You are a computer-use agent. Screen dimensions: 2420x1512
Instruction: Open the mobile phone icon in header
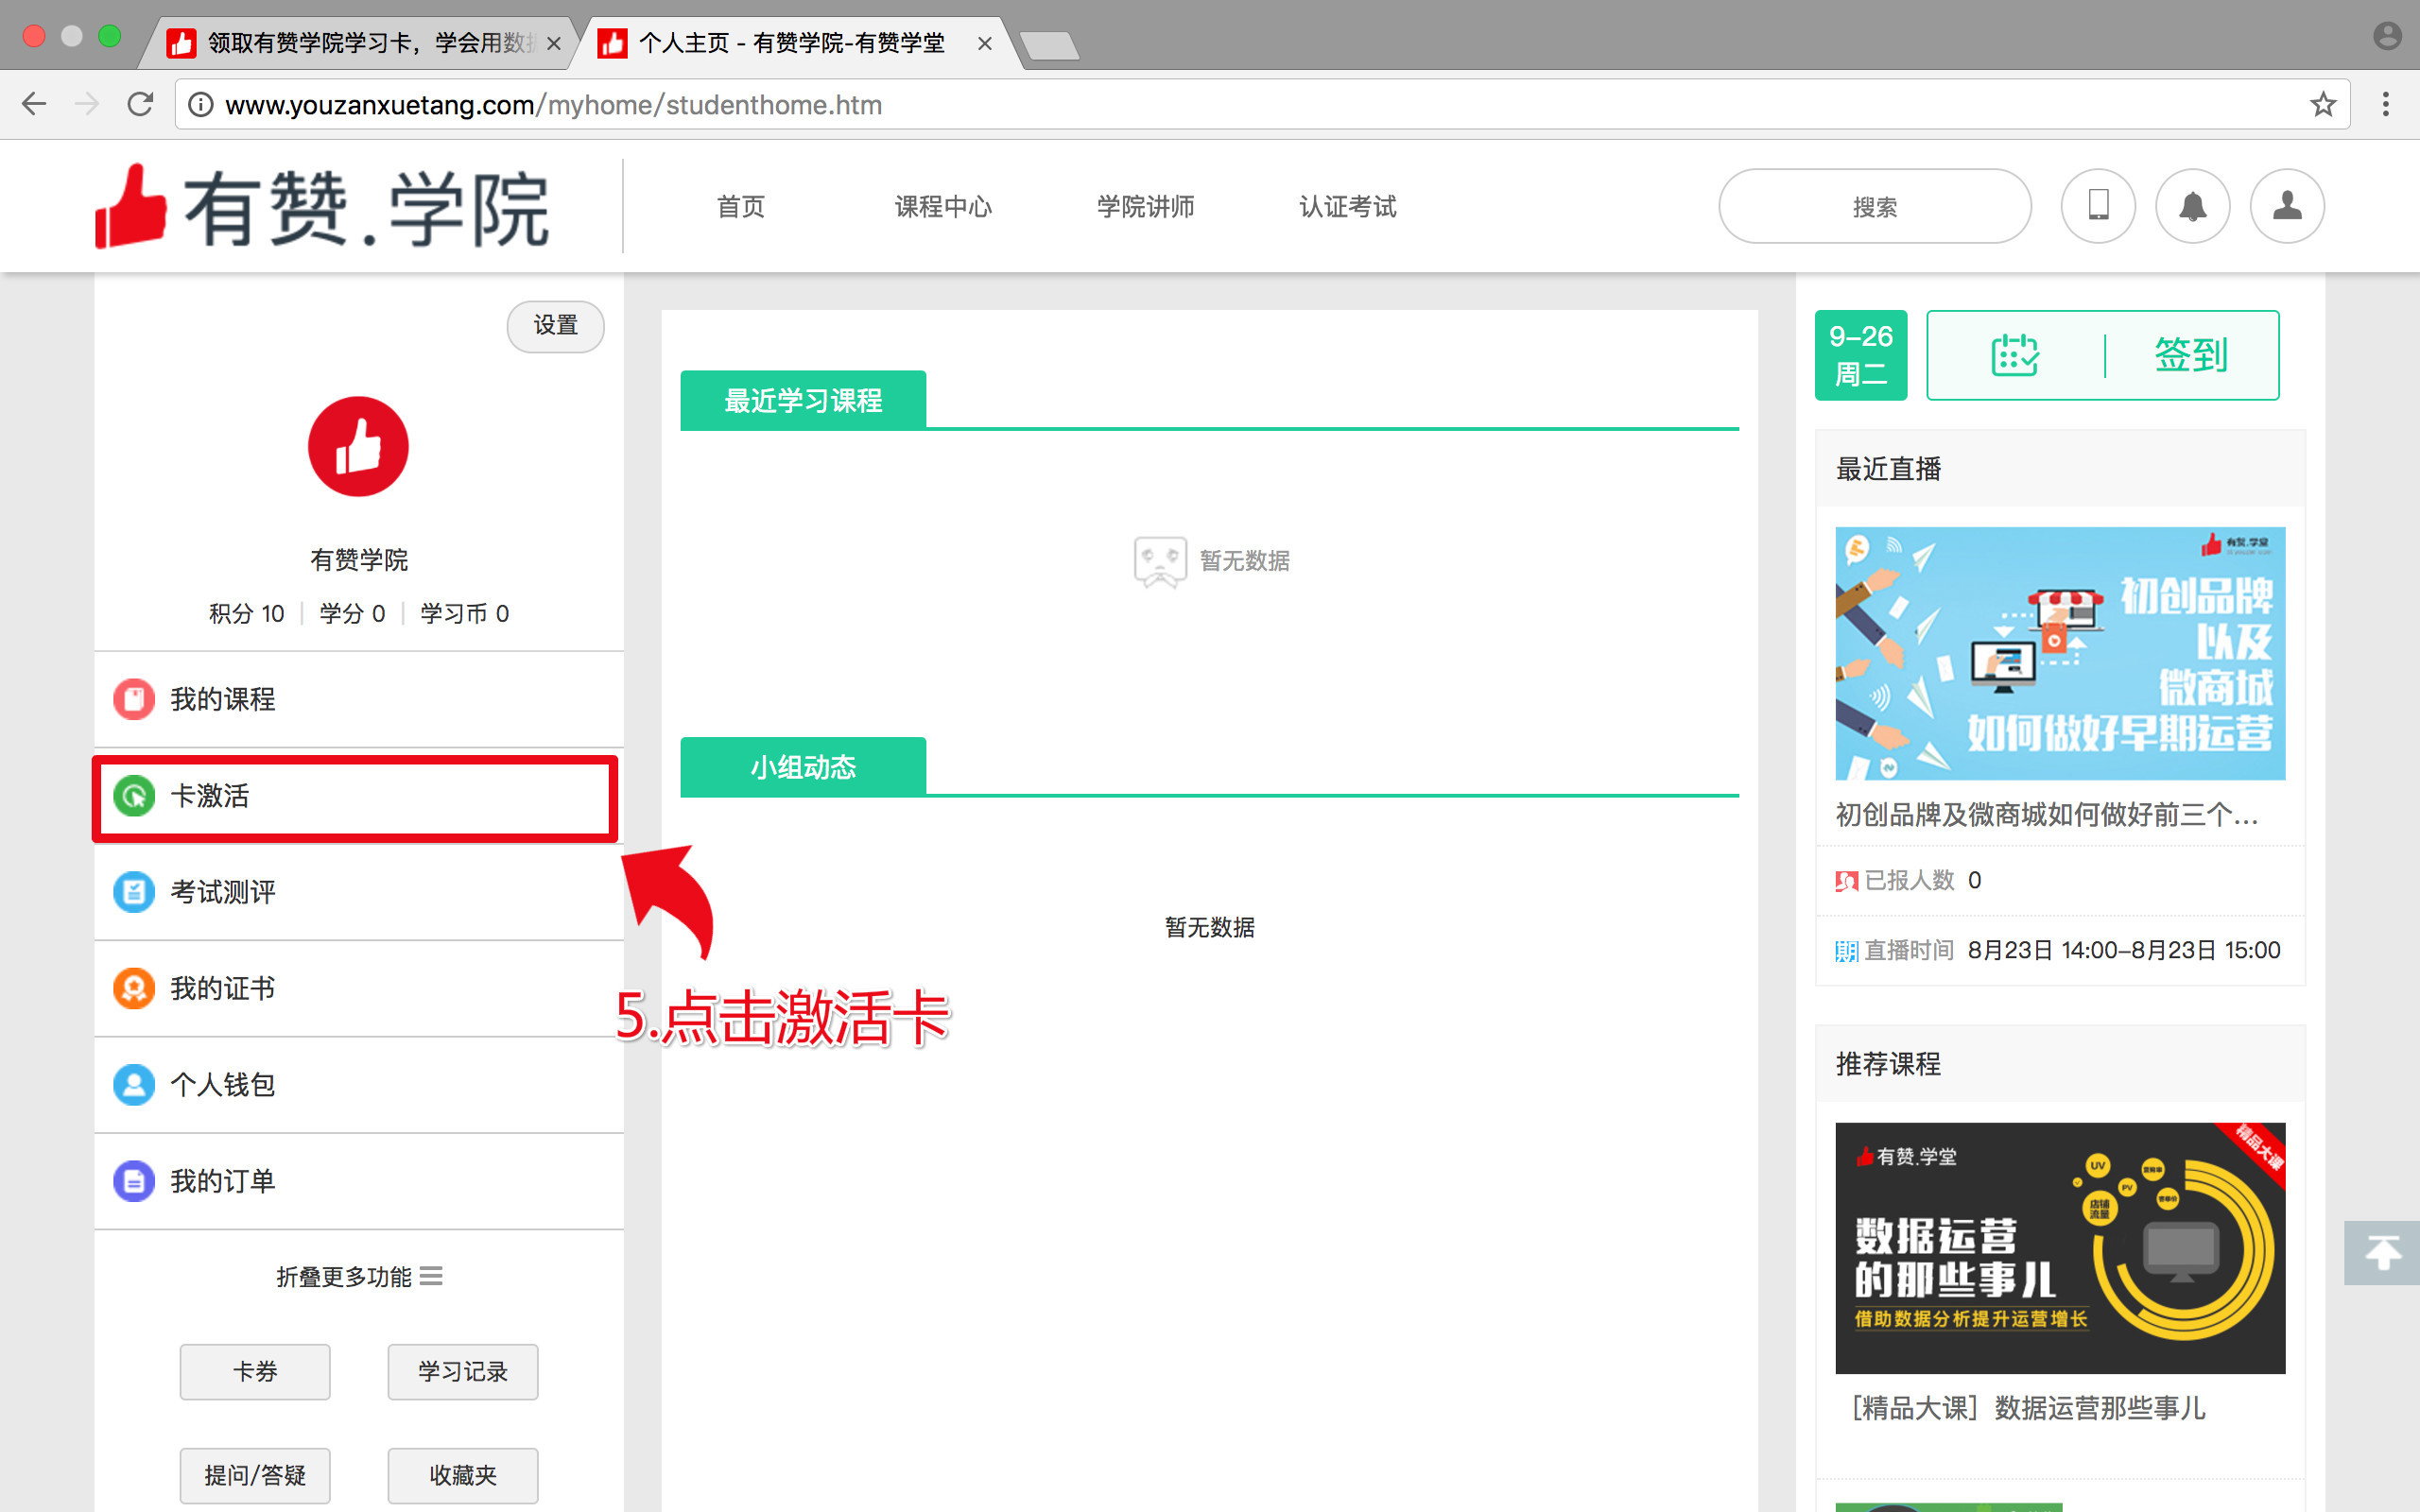(x=2098, y=206)
